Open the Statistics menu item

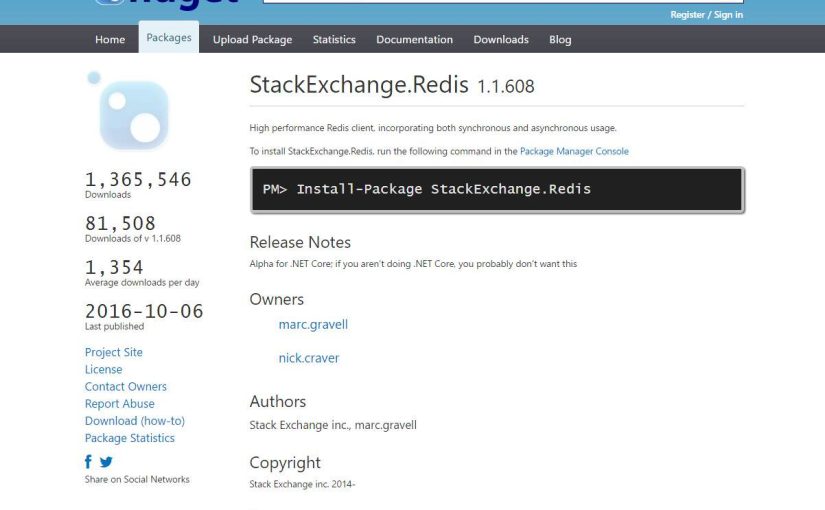click(x=334, y=40)
